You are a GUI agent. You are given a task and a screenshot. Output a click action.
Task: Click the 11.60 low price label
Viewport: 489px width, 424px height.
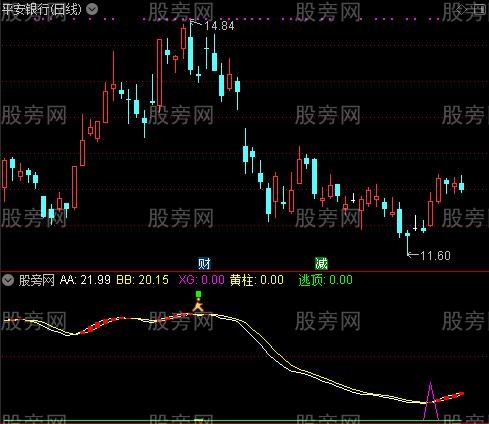pos(435,256)
